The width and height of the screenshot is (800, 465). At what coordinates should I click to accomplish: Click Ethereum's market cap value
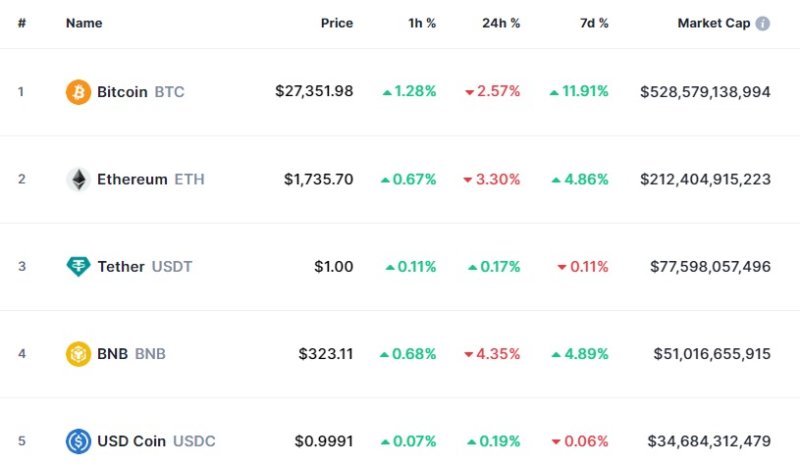point(705,180)
